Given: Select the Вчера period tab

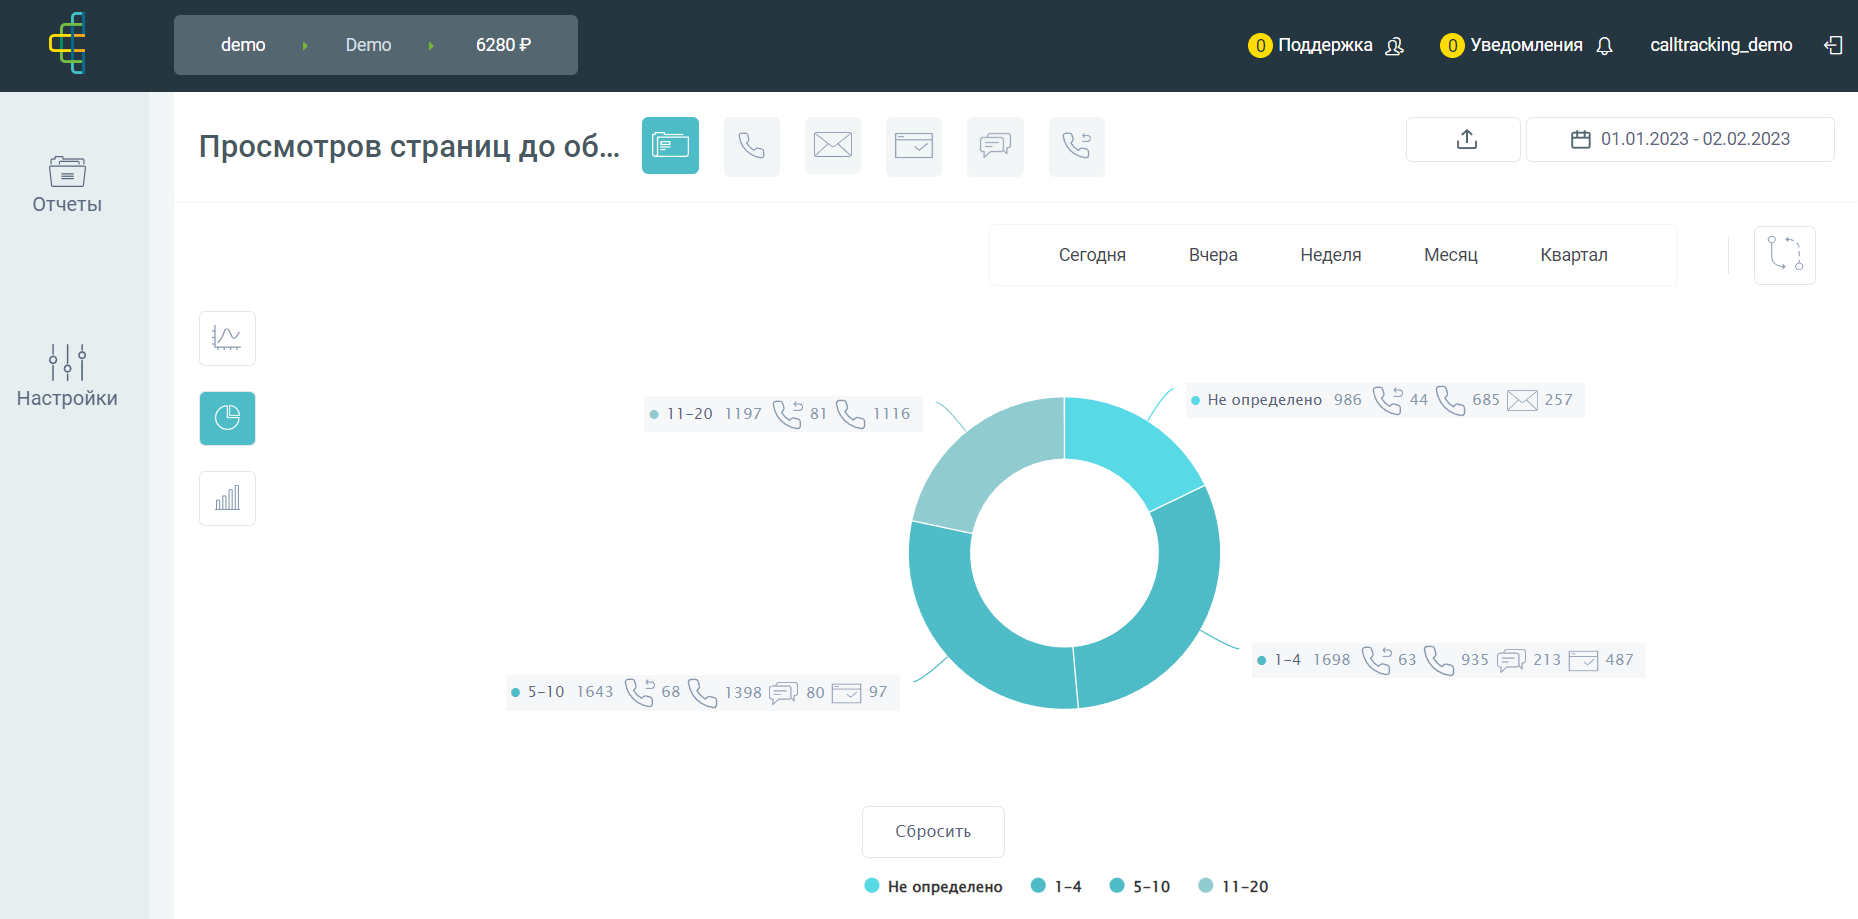Looking at the screenshot, I should click(1213, 255).
